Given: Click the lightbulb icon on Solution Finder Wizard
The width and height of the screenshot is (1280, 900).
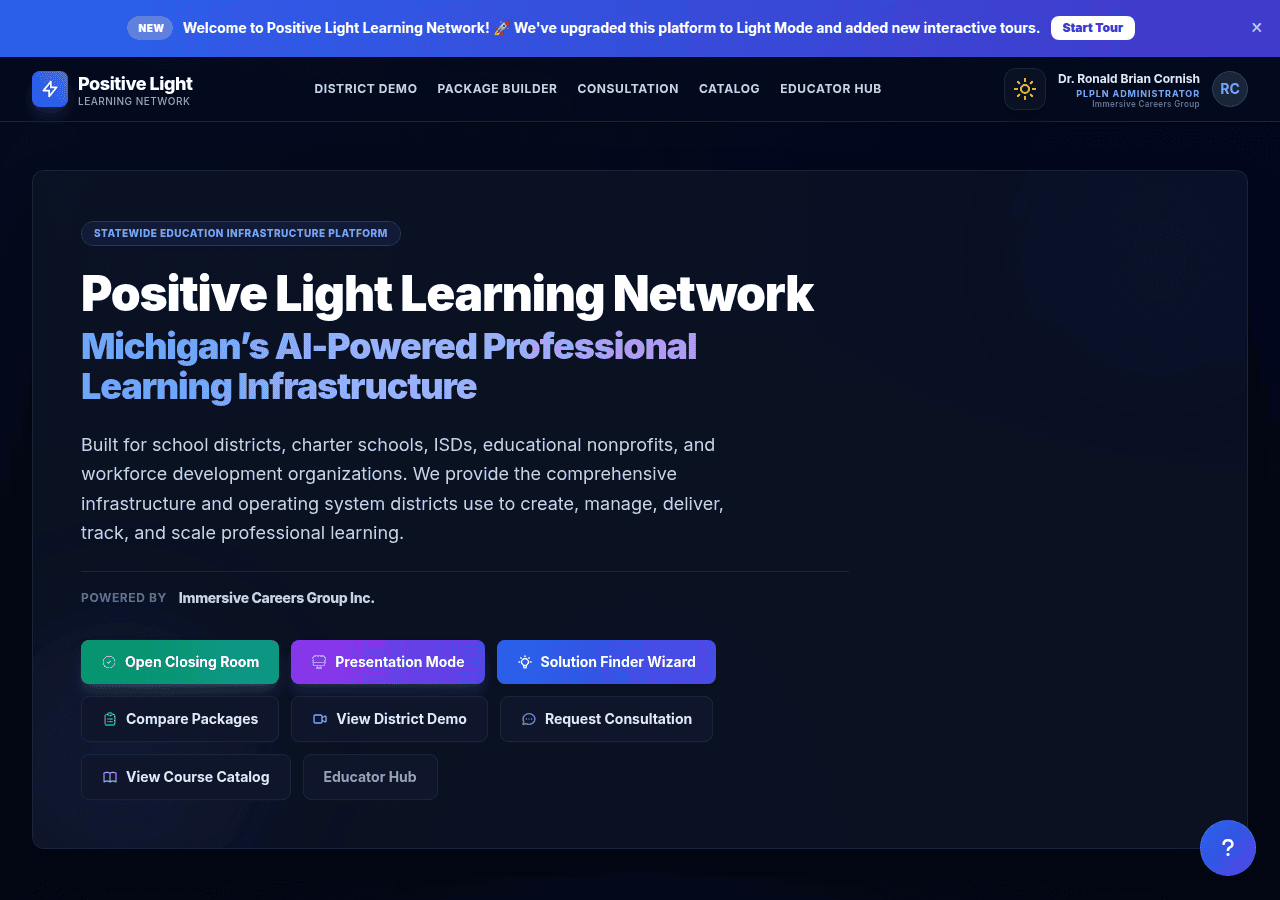Looking at the screenshot, I should pyautogui.click(x=525, y=662).
